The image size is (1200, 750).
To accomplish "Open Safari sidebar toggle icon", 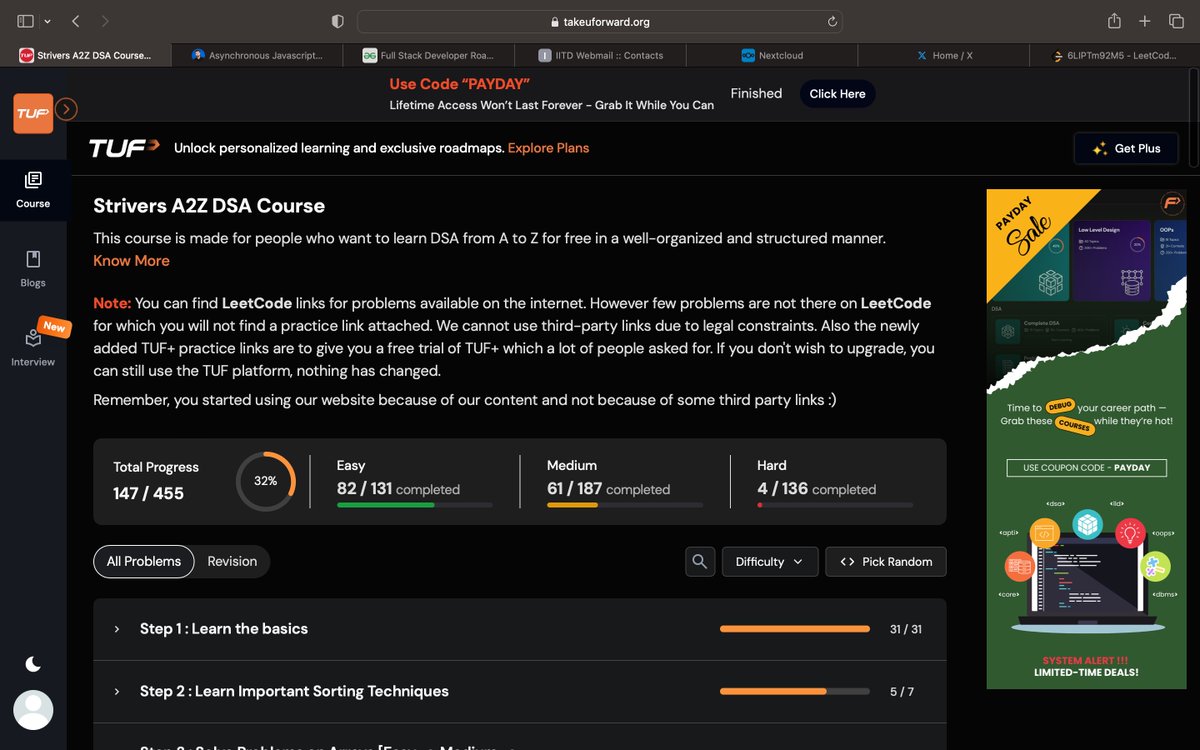I will point(25,21).
